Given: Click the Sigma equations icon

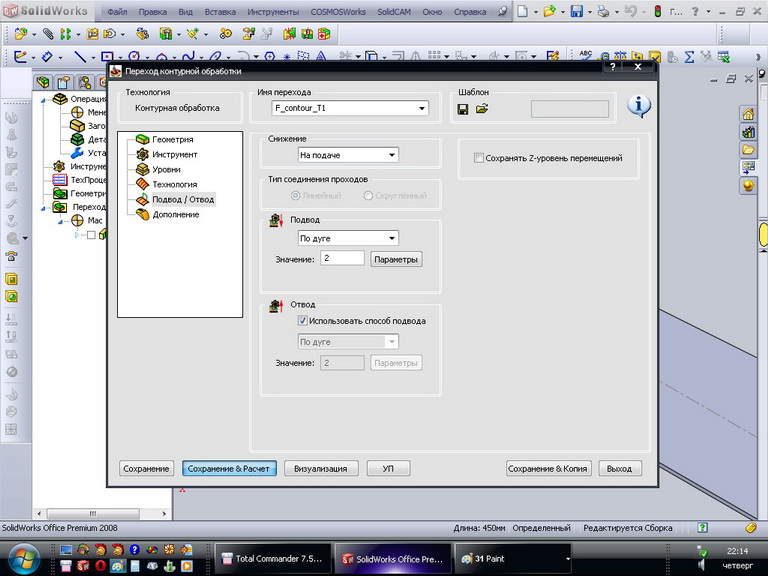Looking at the screenshot, I should [689, 57].
